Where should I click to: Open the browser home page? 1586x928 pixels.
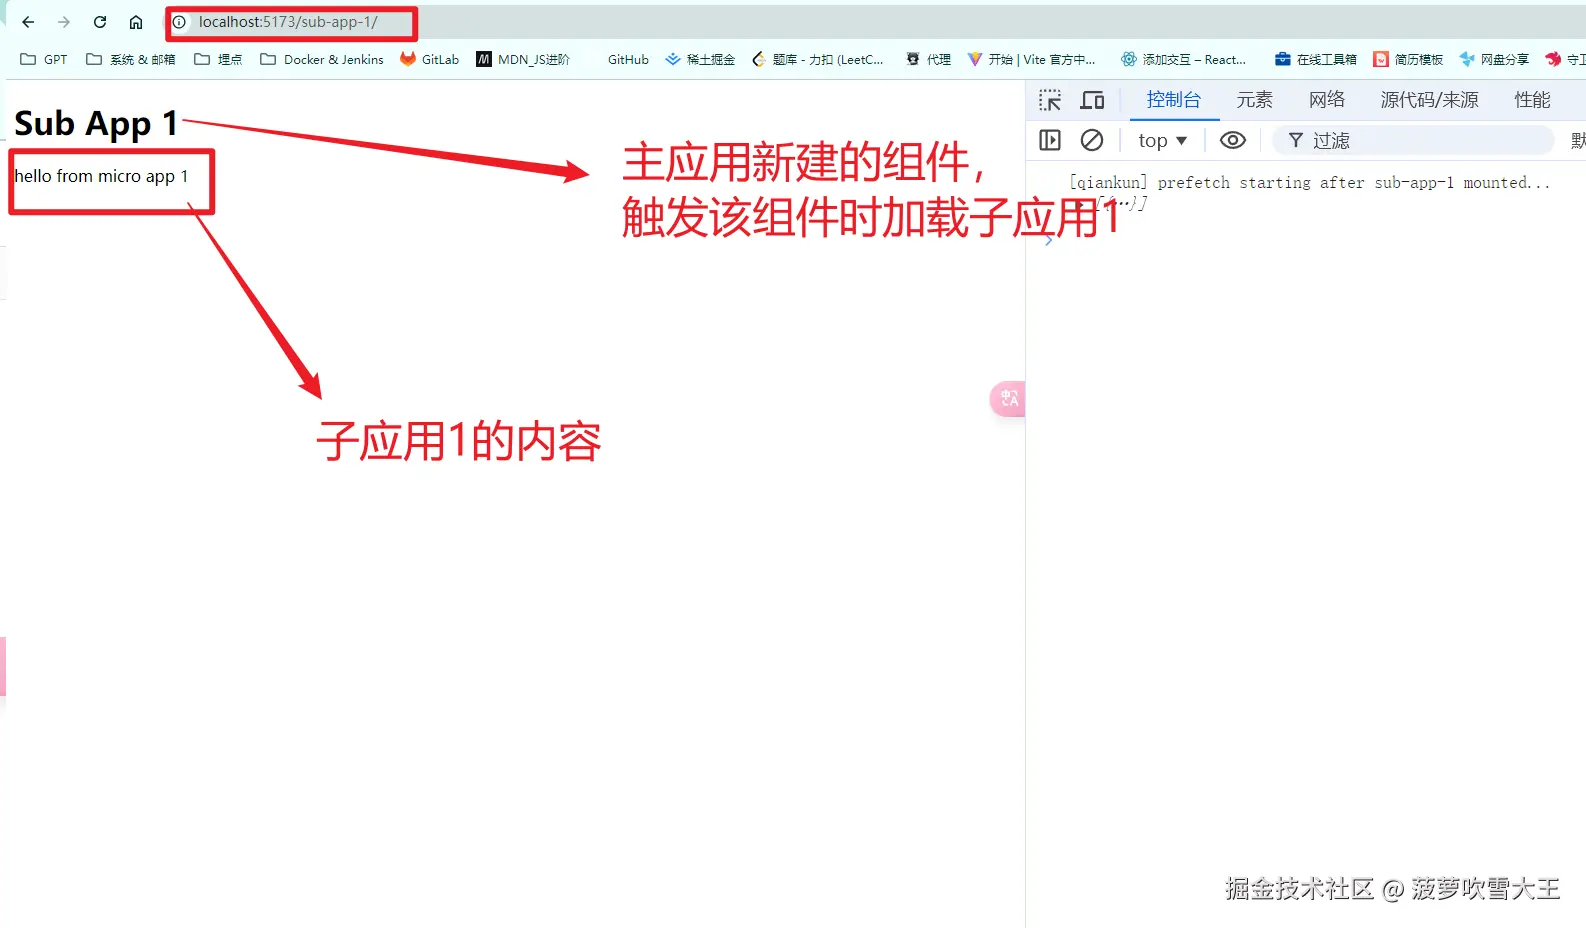click(x=136, y=22)
